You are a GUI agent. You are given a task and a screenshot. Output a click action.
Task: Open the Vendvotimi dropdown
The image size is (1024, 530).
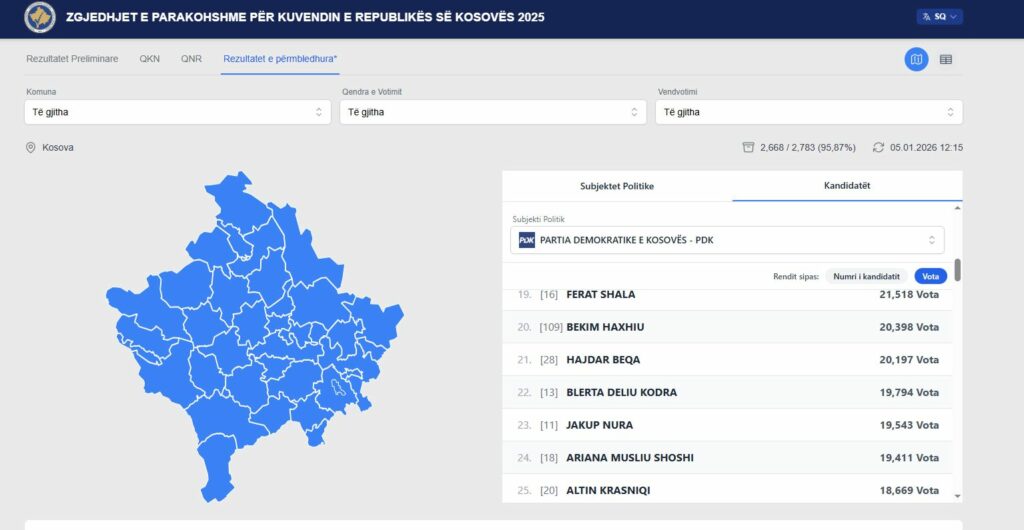coord(808,112)
